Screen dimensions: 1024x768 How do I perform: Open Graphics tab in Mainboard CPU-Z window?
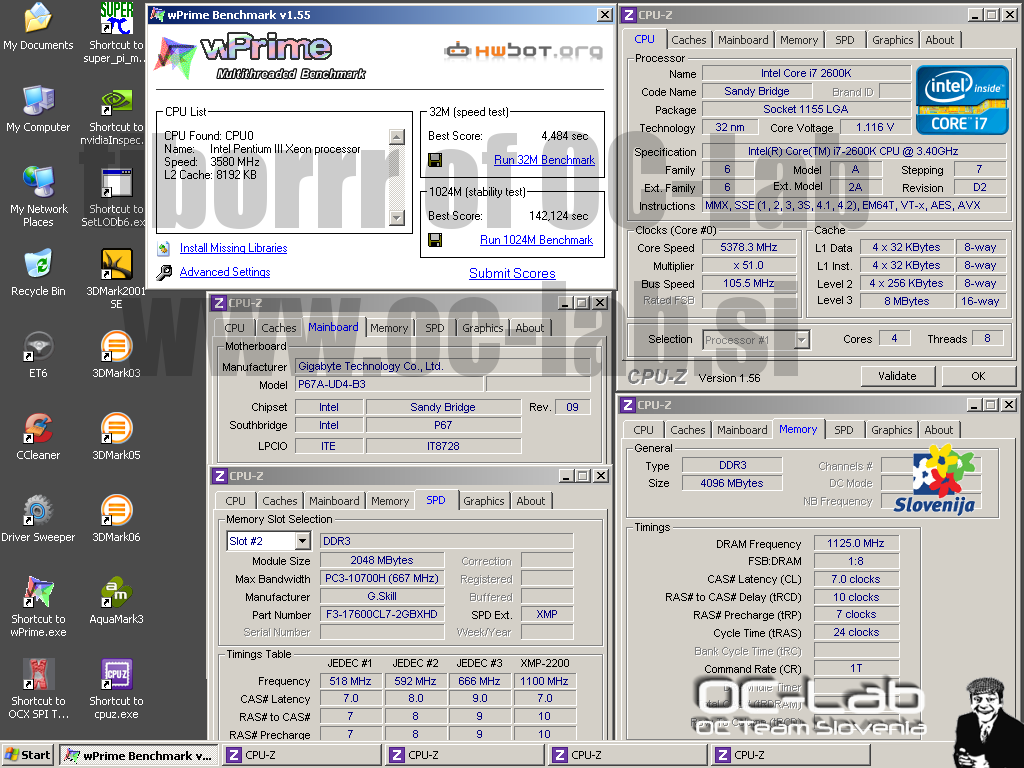(483, 328)
